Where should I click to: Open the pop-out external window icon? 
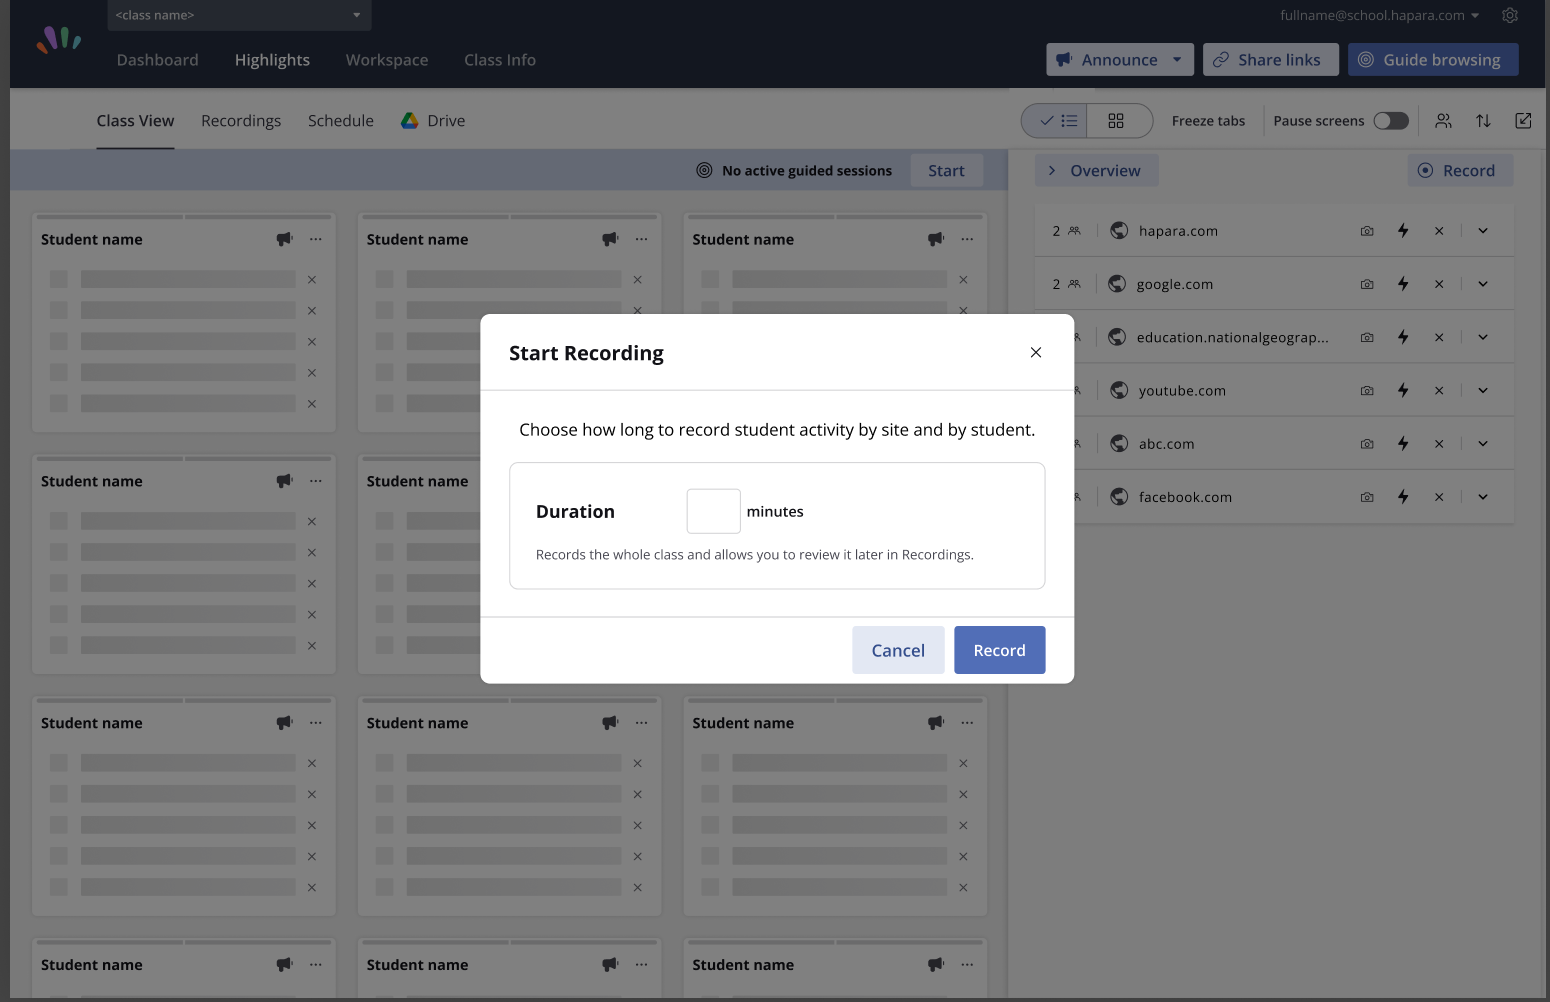[x=1523, y=121]
